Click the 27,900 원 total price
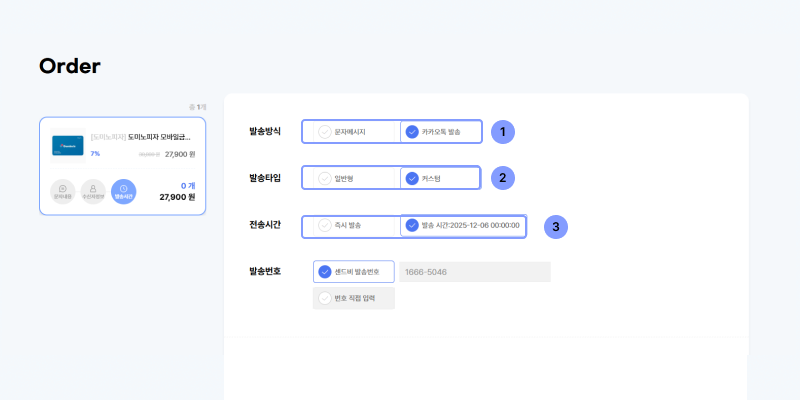Image resolution: width=800 pixels, height=400 pixels. coord(177,197)
